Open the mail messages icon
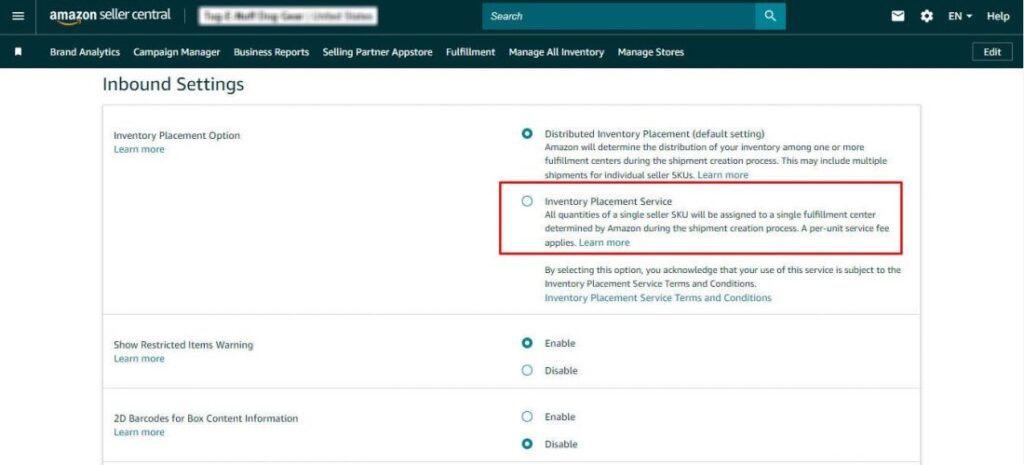The height and width of the screenshot is (465, 1024). click(898, 16)
